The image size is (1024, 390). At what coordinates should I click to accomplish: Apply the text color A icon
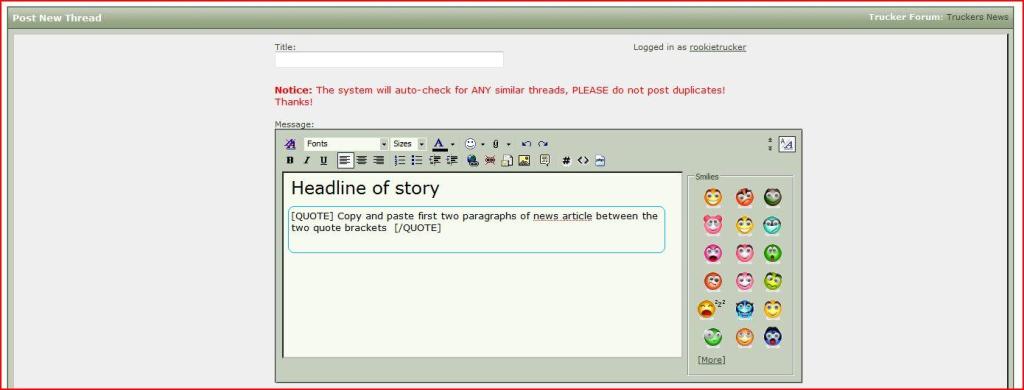coord(440,144)
